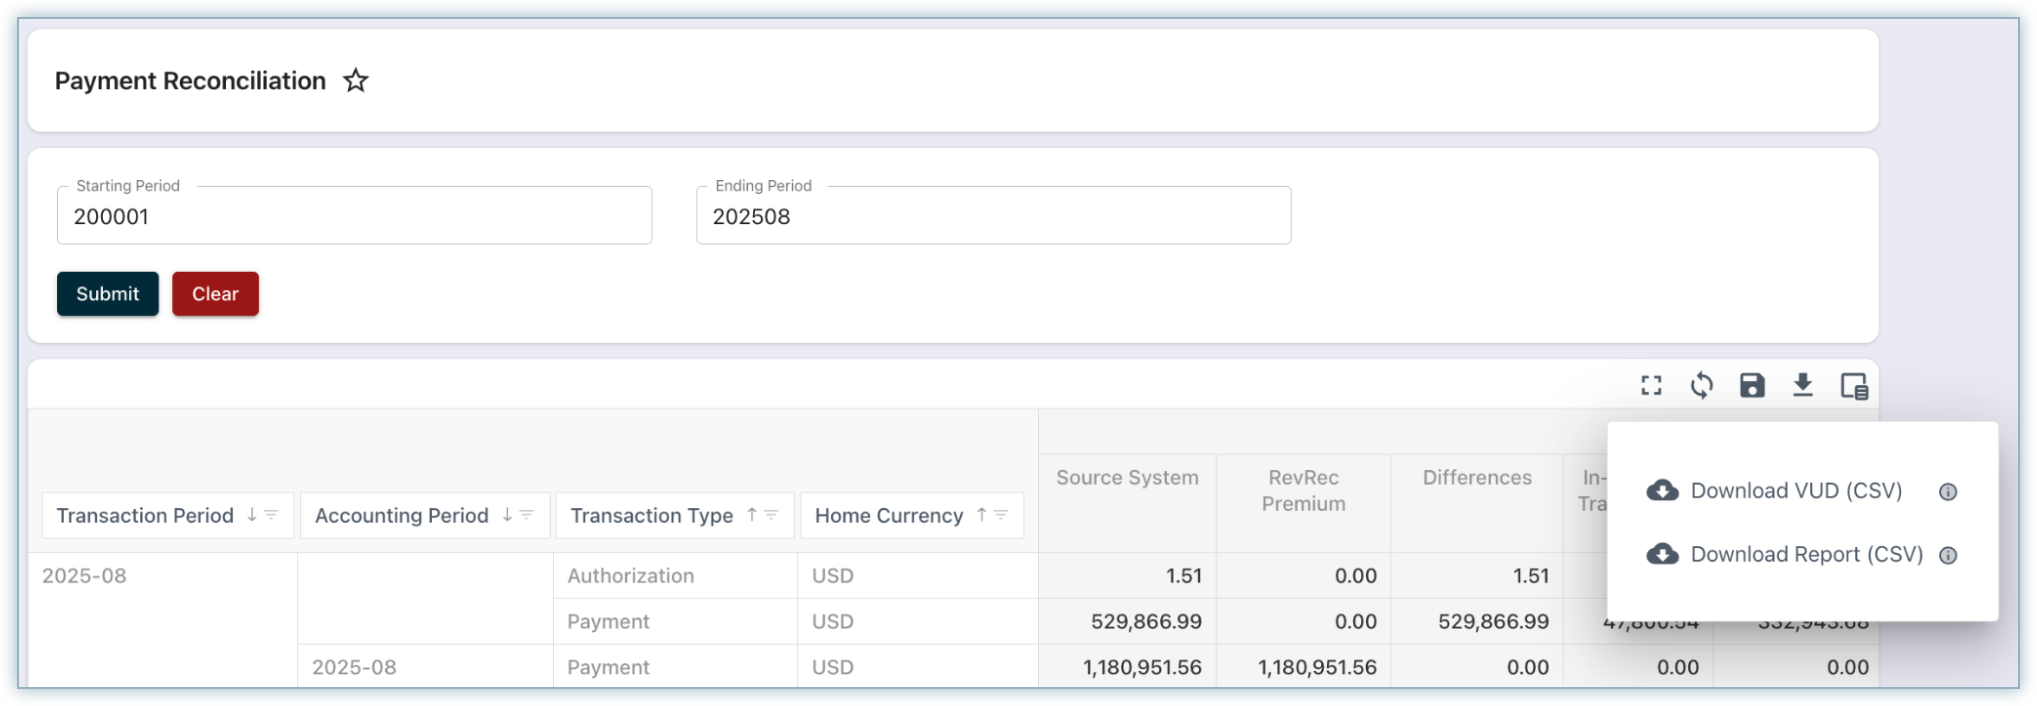The width and height of the screenshot is (2037, 706).
Task: Expand the table to fullscreen
Action: coord(1651,386)
